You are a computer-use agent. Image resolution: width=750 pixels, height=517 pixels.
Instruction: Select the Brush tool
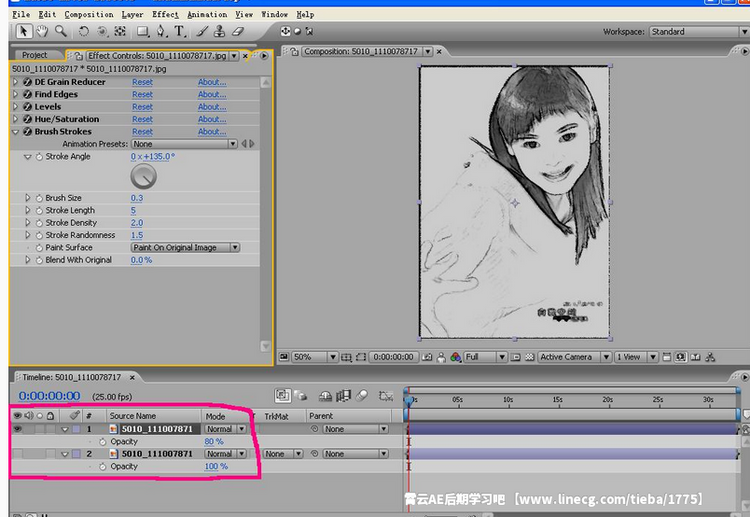click(201, 32)
